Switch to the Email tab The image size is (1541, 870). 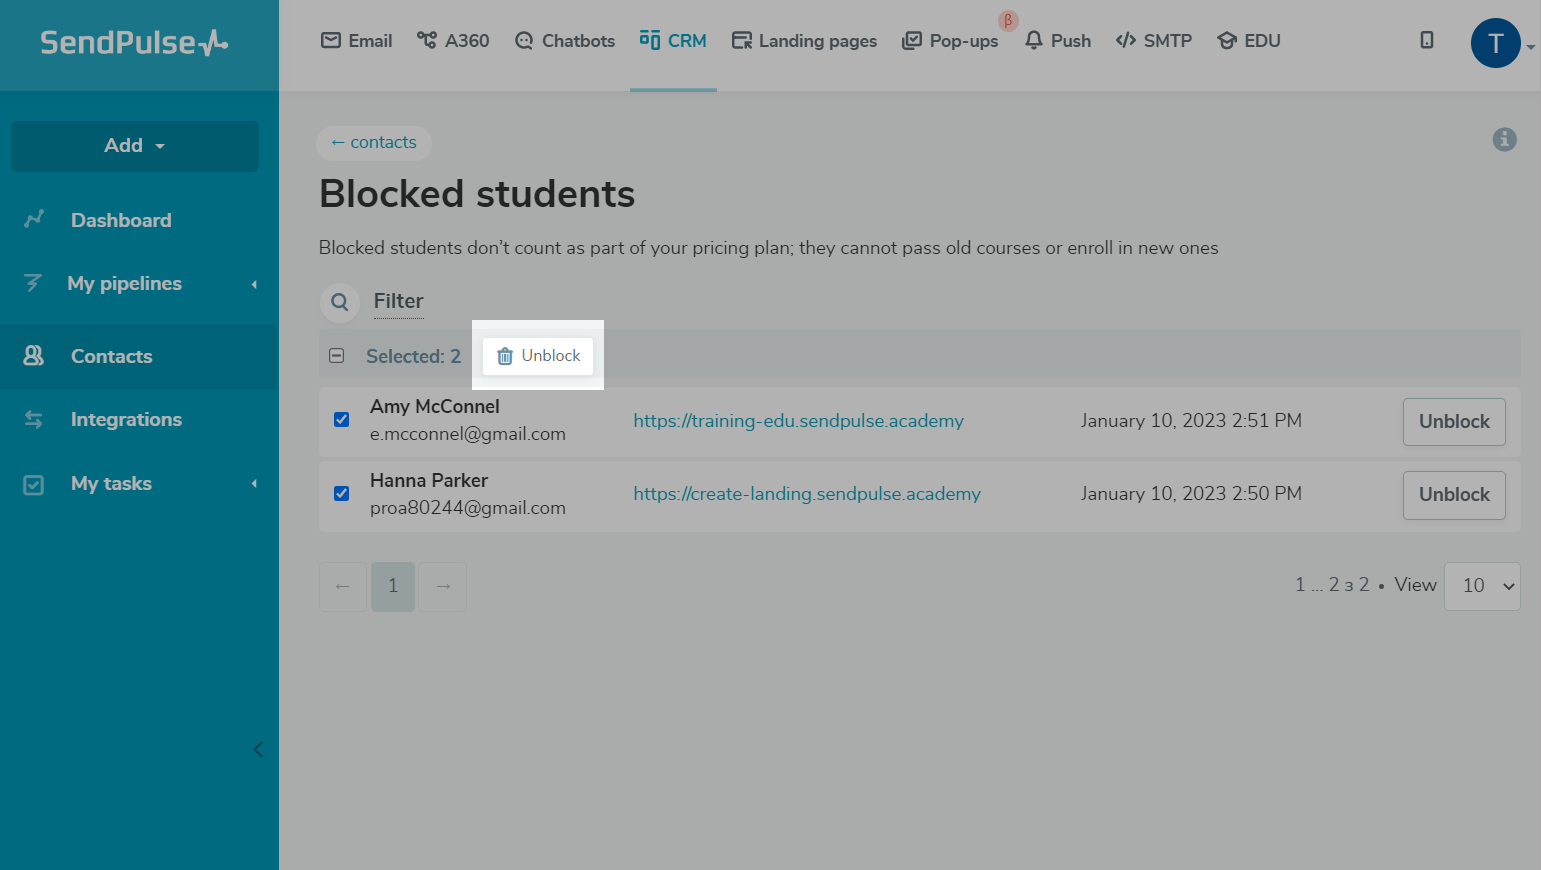point(357,41)
